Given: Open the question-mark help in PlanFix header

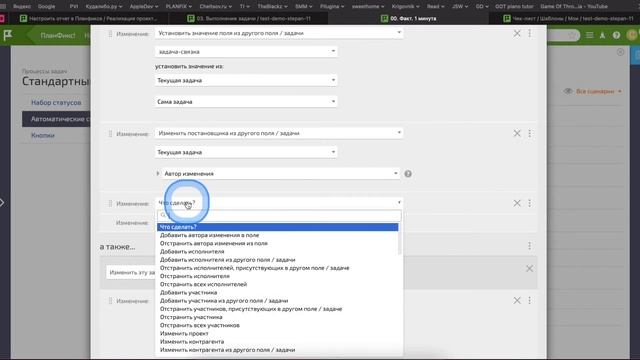Looking at the screenshot, I should click(616, 36).
